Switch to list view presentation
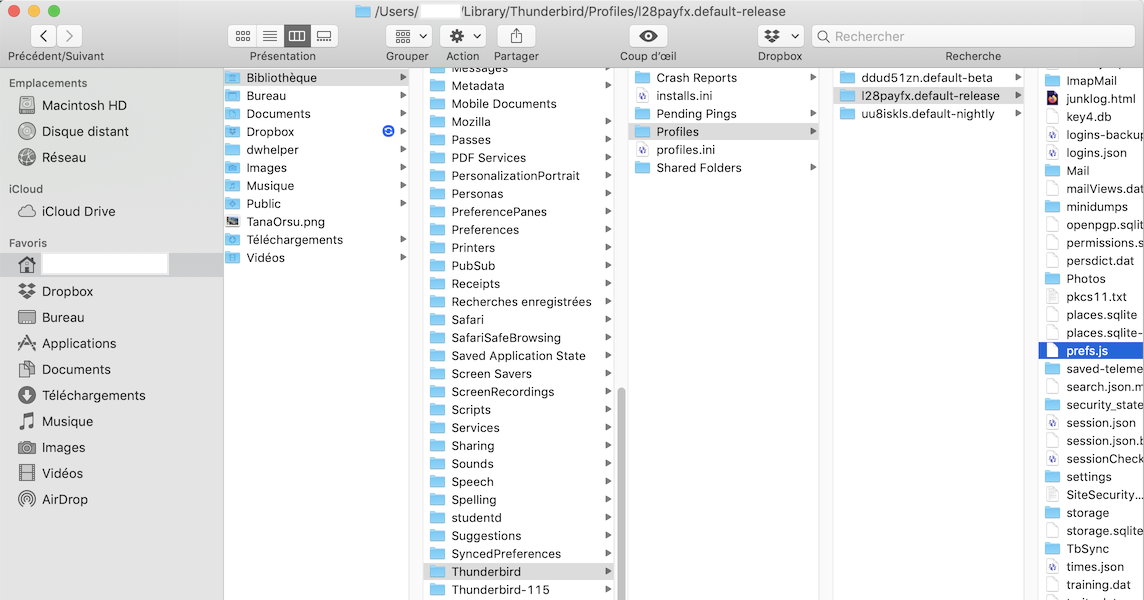1144x600 pixels. tap(270, 36)
